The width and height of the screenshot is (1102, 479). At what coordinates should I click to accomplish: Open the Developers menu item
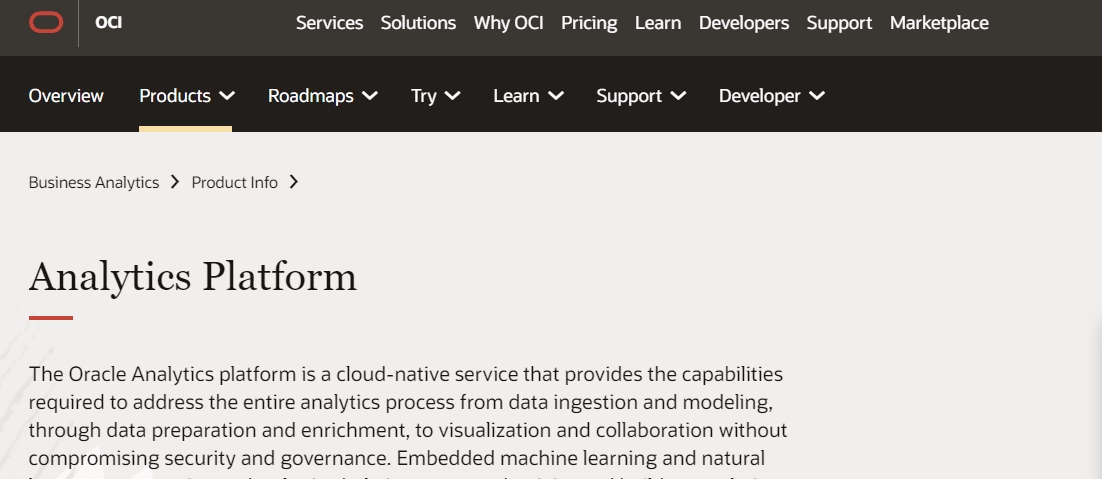click(x=744, y=23)
